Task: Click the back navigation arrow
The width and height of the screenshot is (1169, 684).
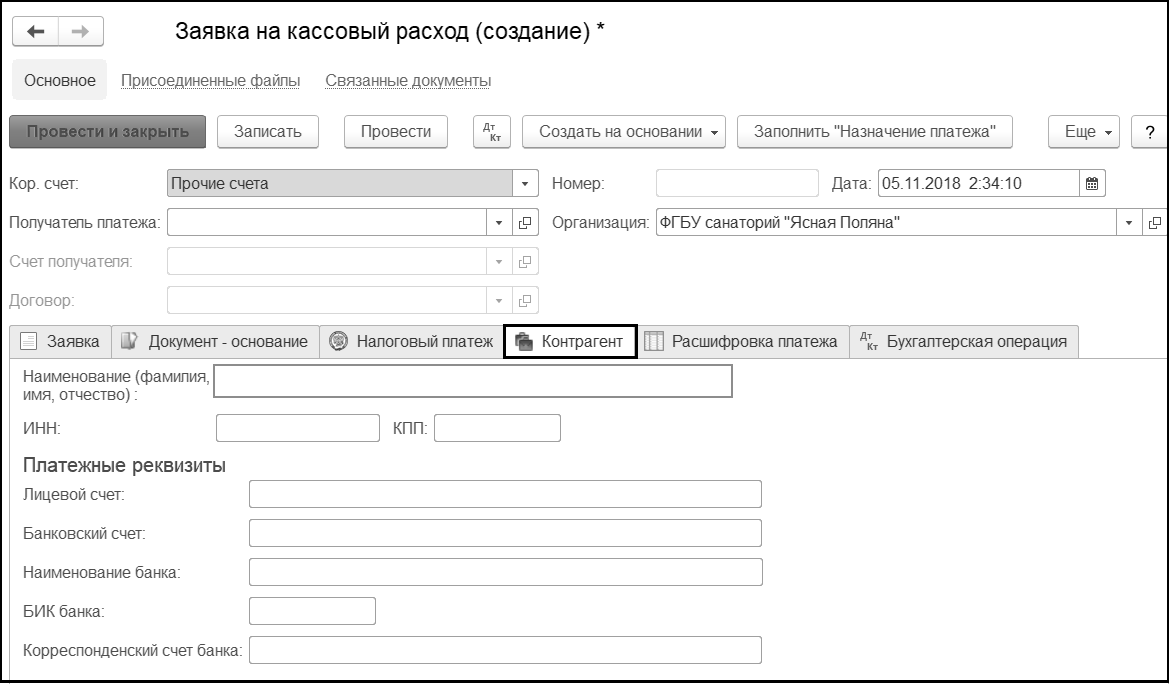Action: coord(36,32)
